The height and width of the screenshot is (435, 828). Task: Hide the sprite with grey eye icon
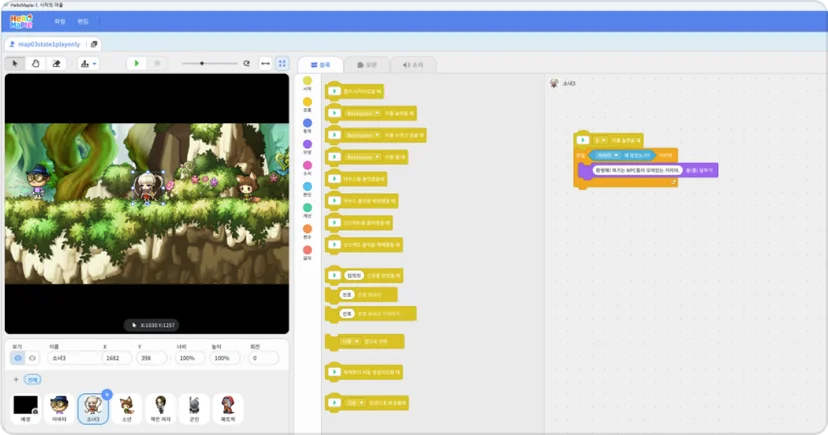(32, 358)
